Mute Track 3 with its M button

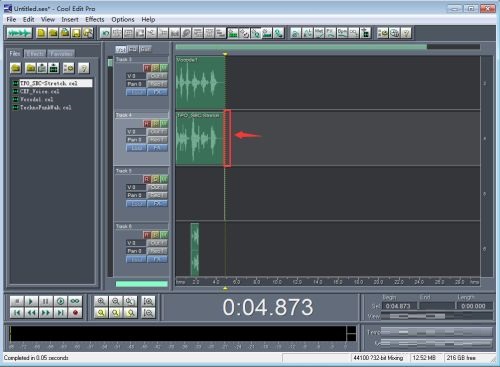[x=164, y=68]
